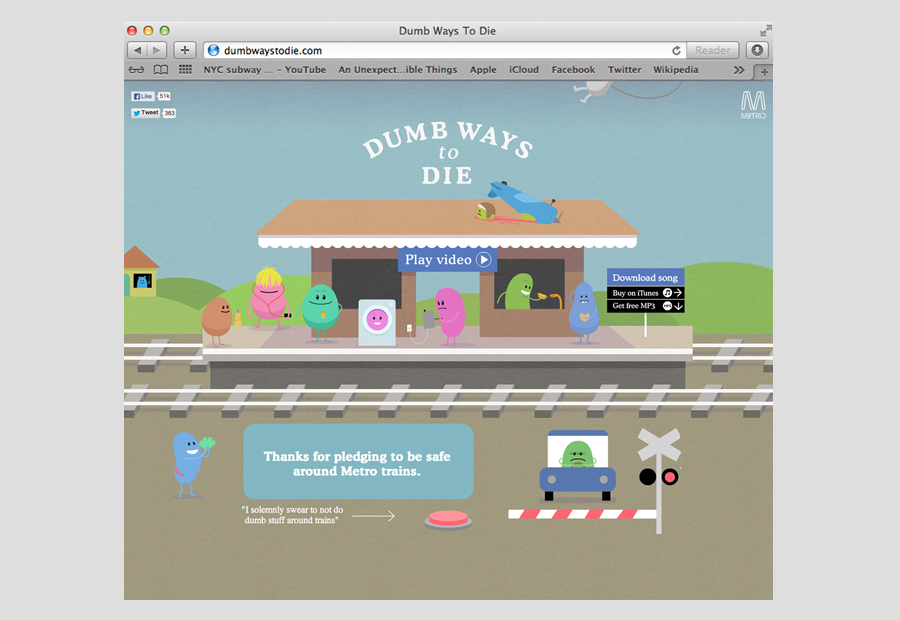The image size is (900, 620).
Task: Click the purple-blue character near the sign
Action: pyautogui.click(x=584, y=312)
